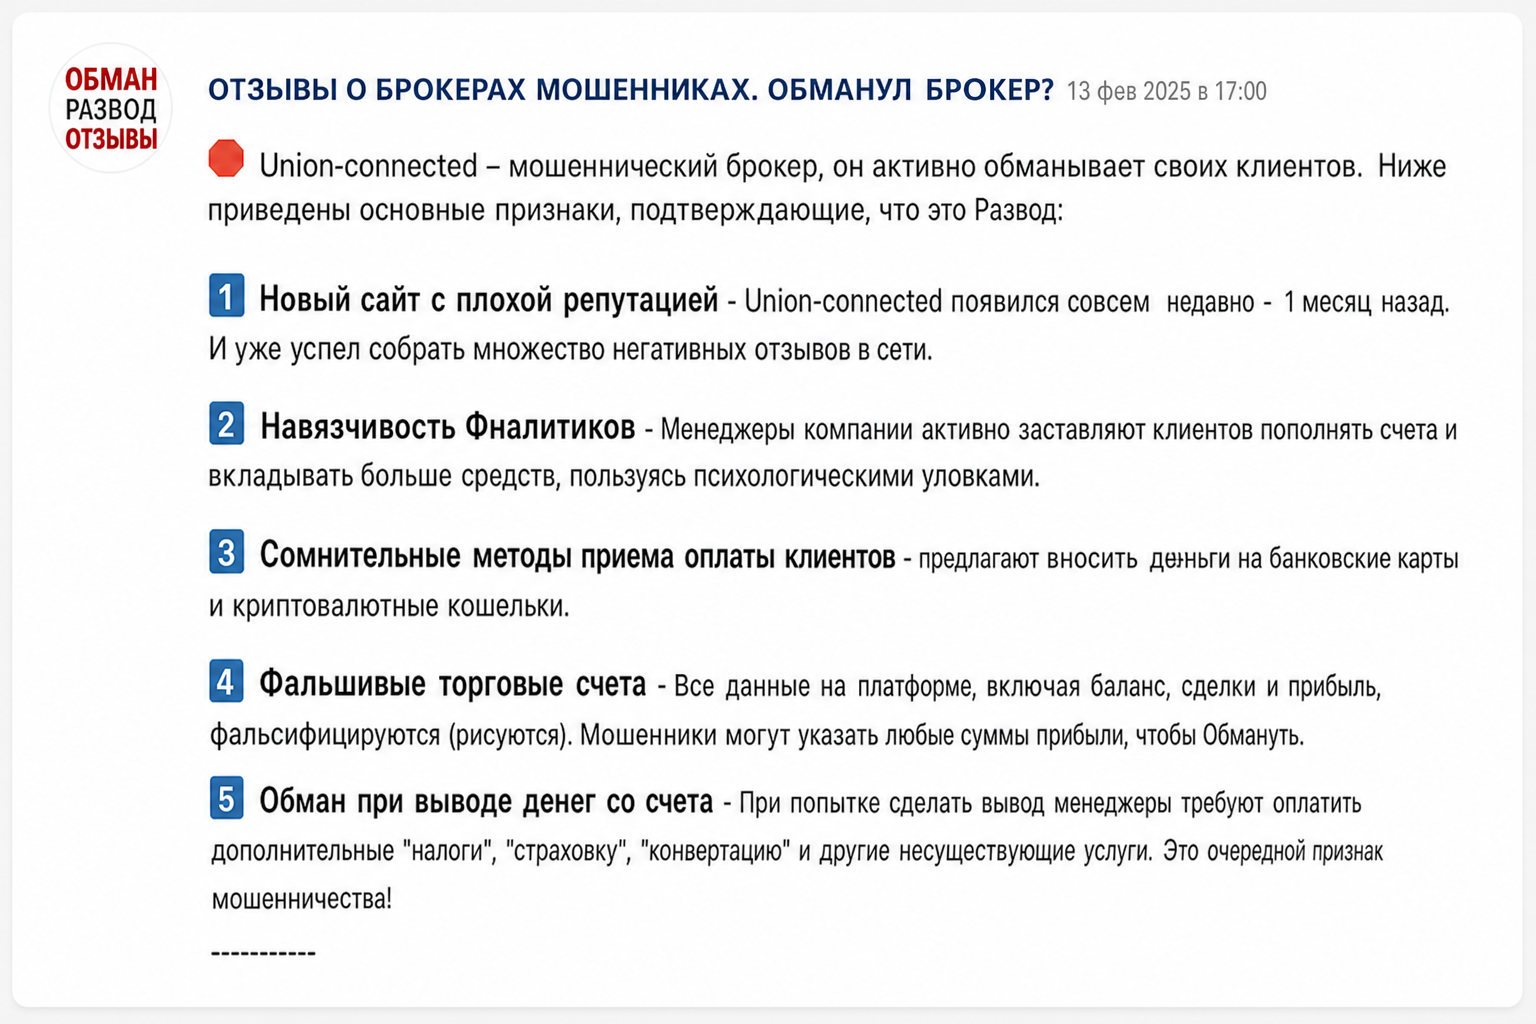Open the group title ОТЗЫВЫ О БРОКЕРАХ МОШЕННИКАХ

pyautogui.click(x=631, y=90)
